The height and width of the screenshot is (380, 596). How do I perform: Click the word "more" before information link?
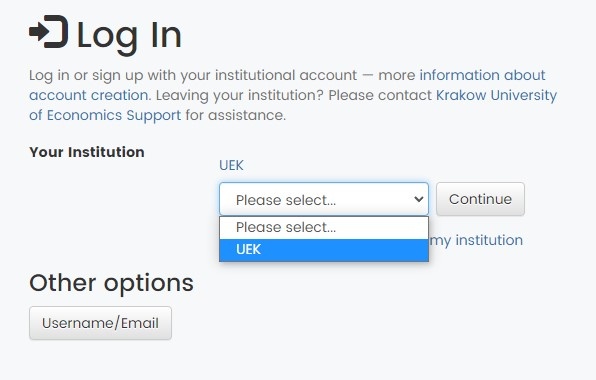pos(396,75)
